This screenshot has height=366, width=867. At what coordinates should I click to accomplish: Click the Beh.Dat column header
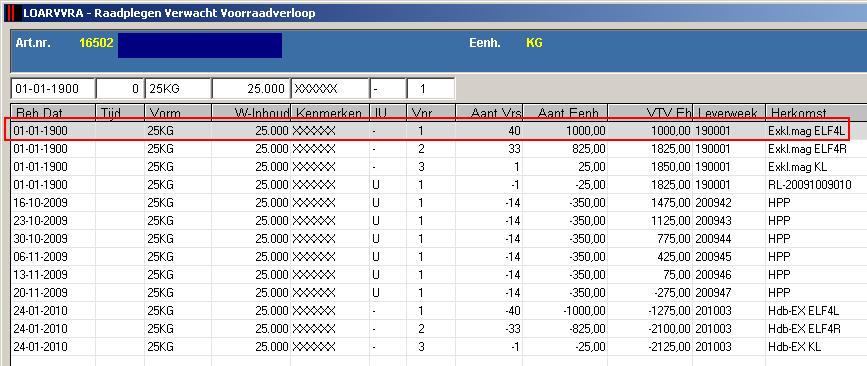pos(53,112)
